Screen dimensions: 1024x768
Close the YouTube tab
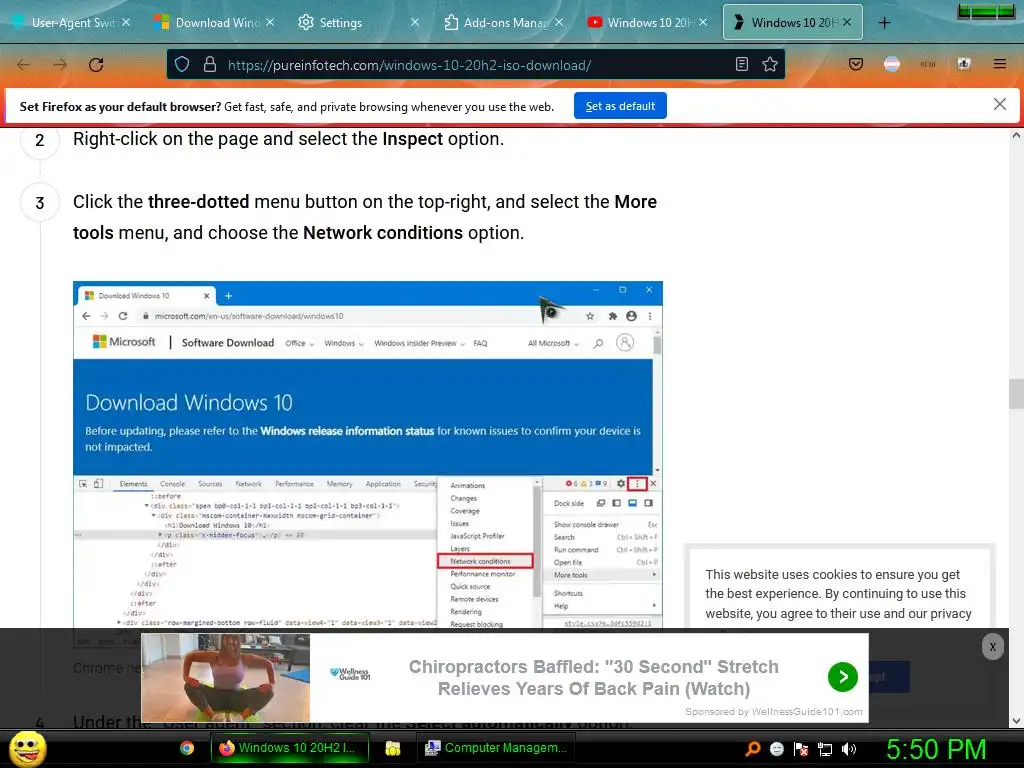[703, 22]
